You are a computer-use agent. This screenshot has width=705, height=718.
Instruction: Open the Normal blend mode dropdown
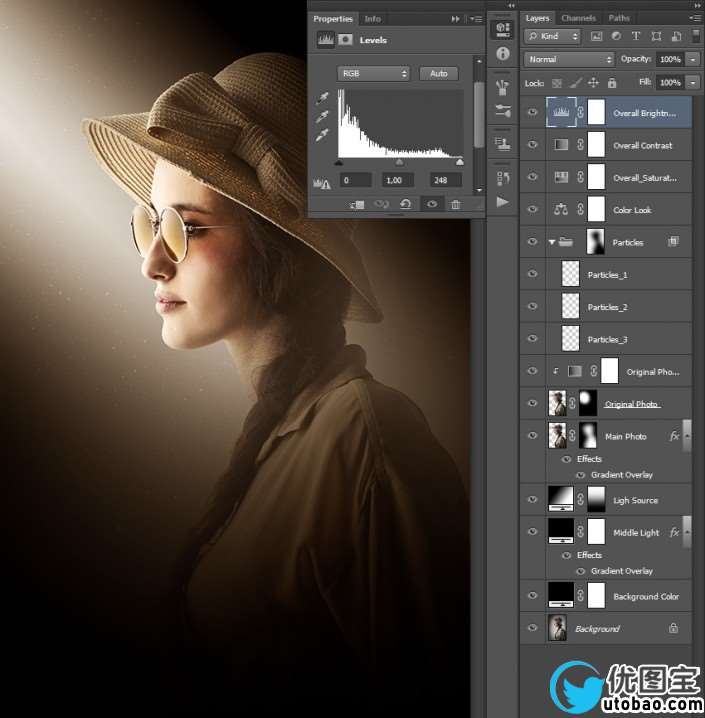569,60
